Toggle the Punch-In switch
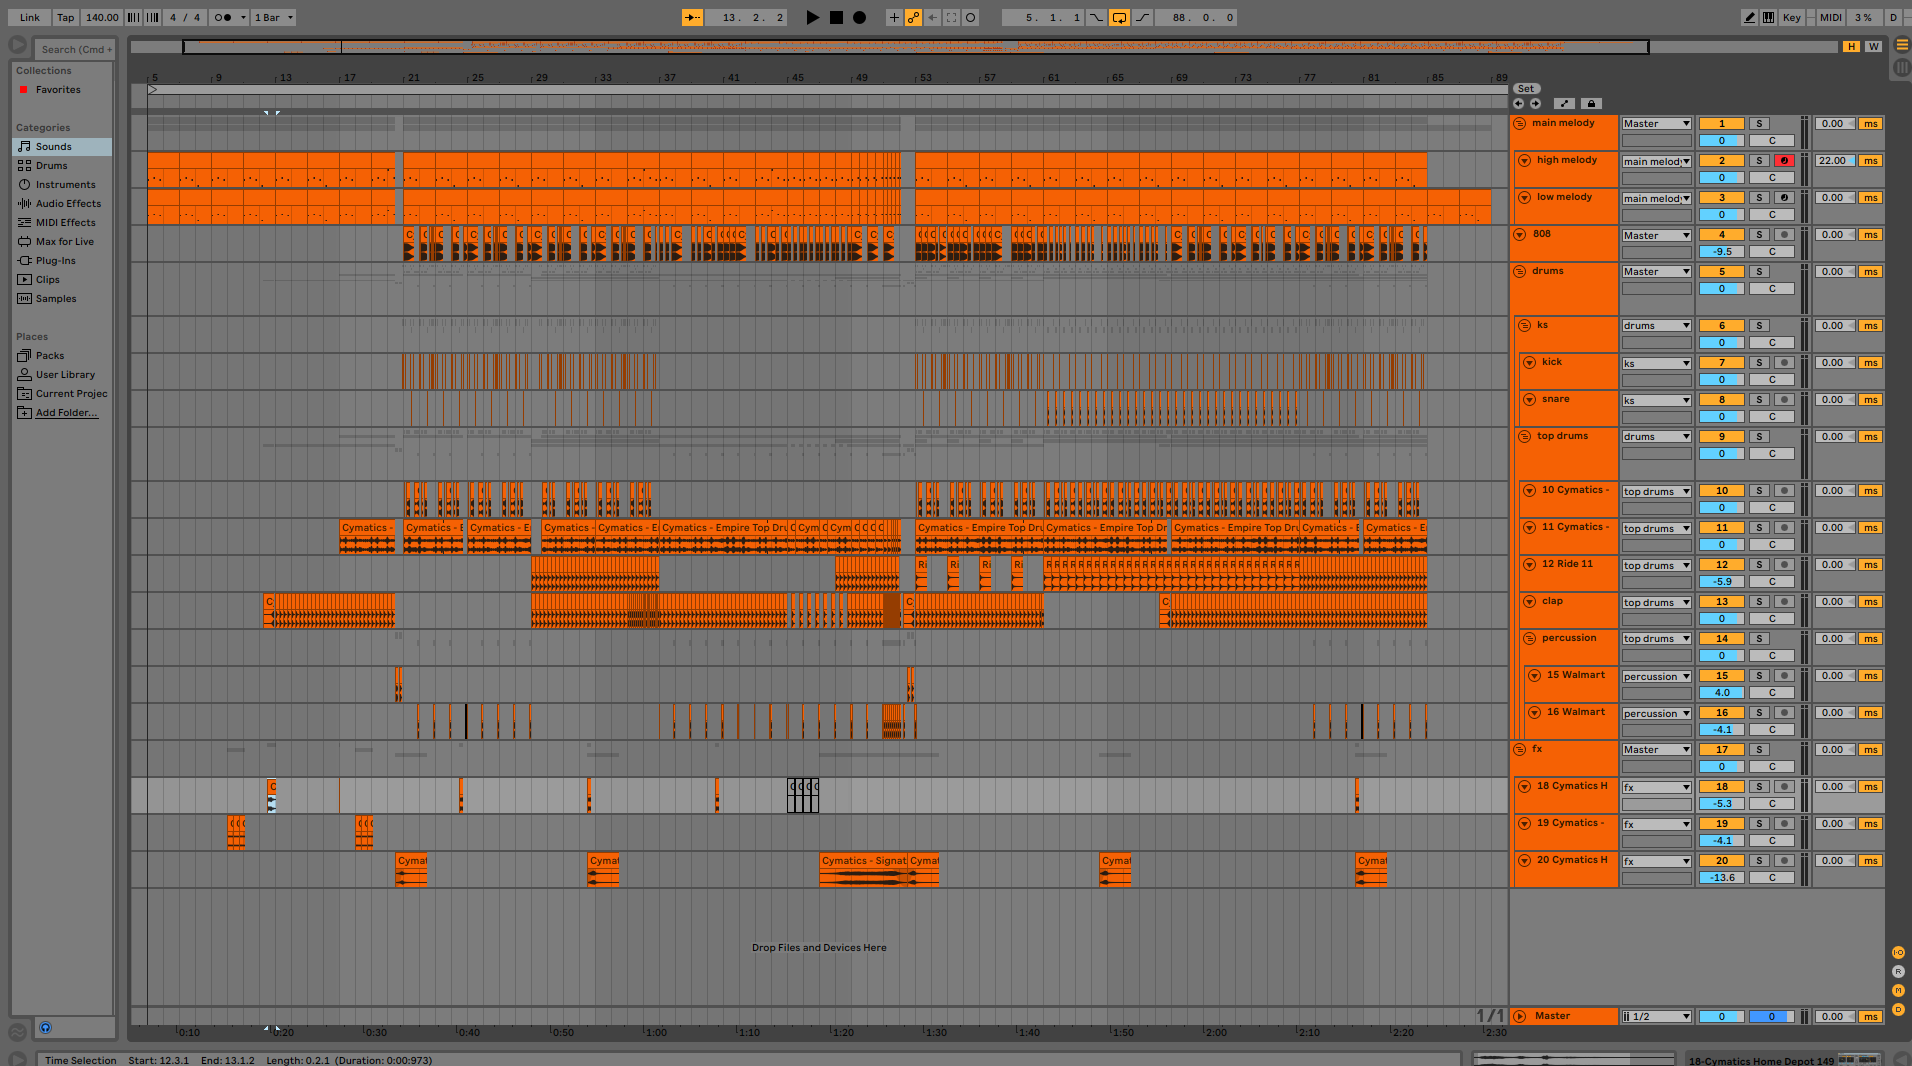The height and width of the screenshot is (1066, 1912). [x=1097, y=17]
